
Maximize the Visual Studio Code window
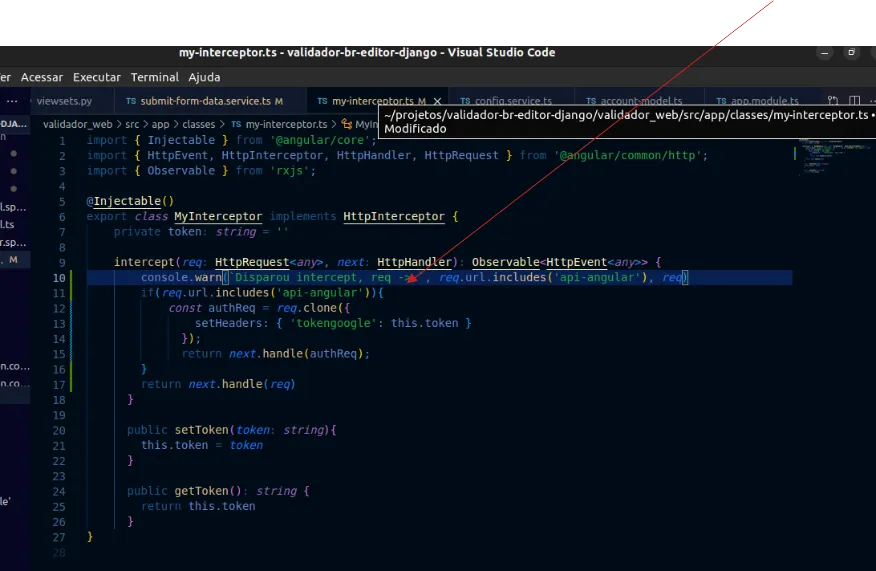coord(851,52)
